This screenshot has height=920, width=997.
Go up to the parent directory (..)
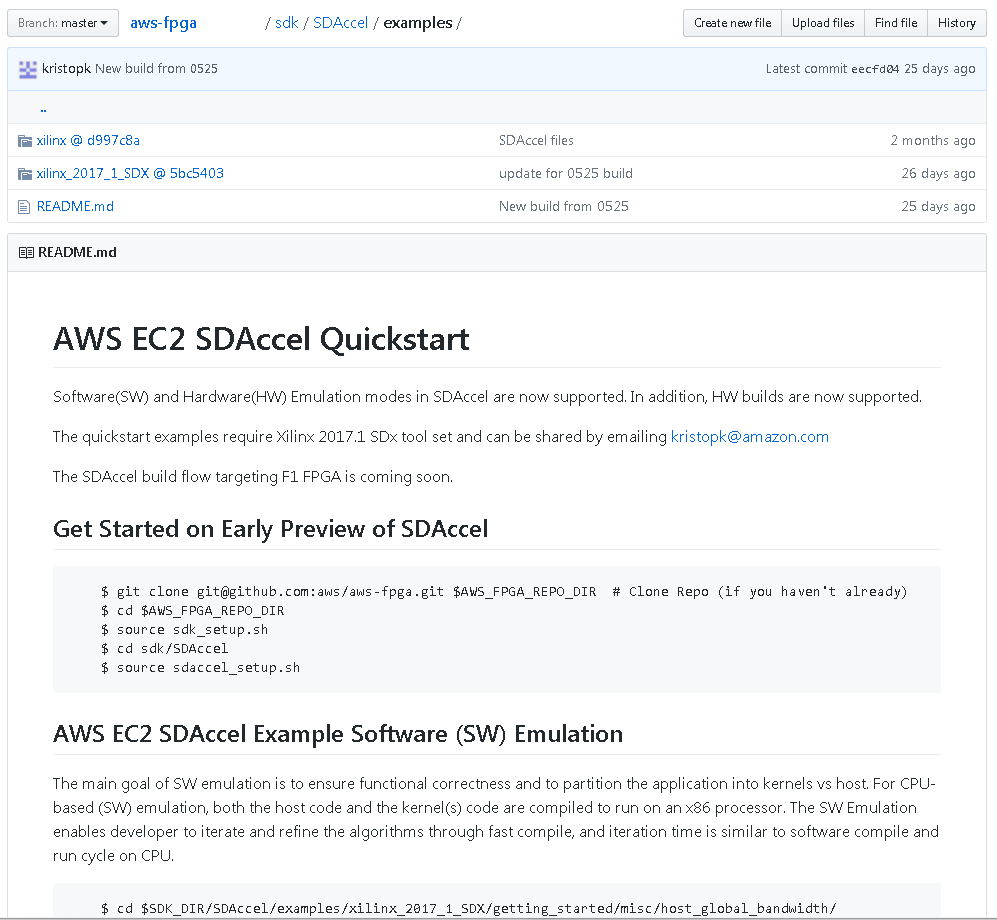pyautogui.click(x=43, y=108)
